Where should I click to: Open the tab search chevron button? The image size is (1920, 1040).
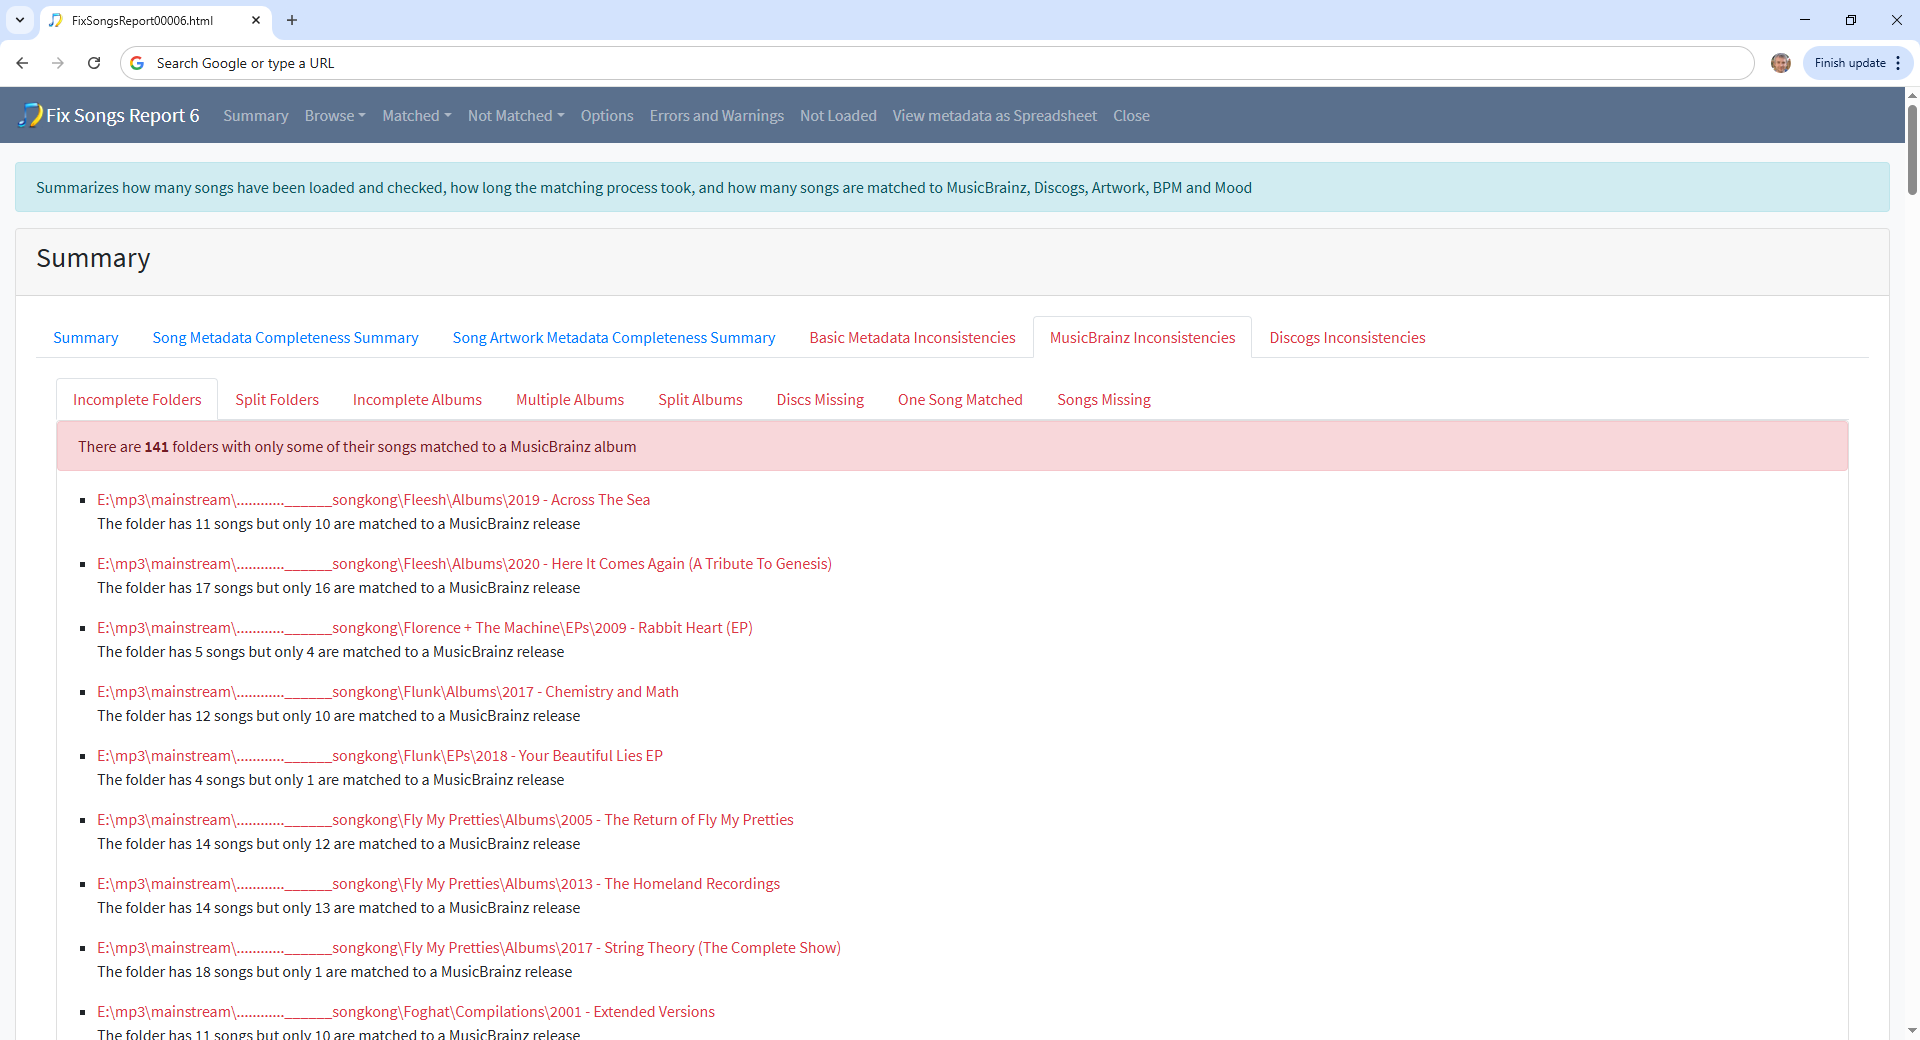(19, 20)
